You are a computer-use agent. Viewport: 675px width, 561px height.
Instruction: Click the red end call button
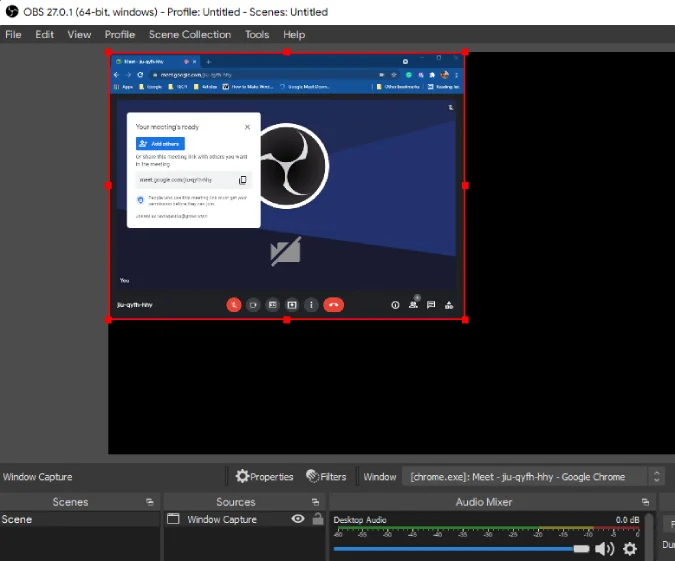tap(334, 305)
